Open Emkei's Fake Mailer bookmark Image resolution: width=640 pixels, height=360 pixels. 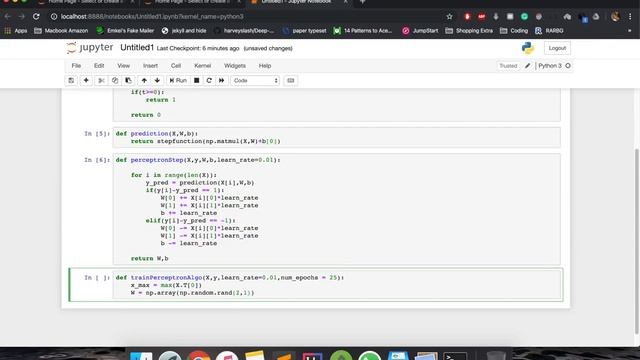click(x=125, y=31)
